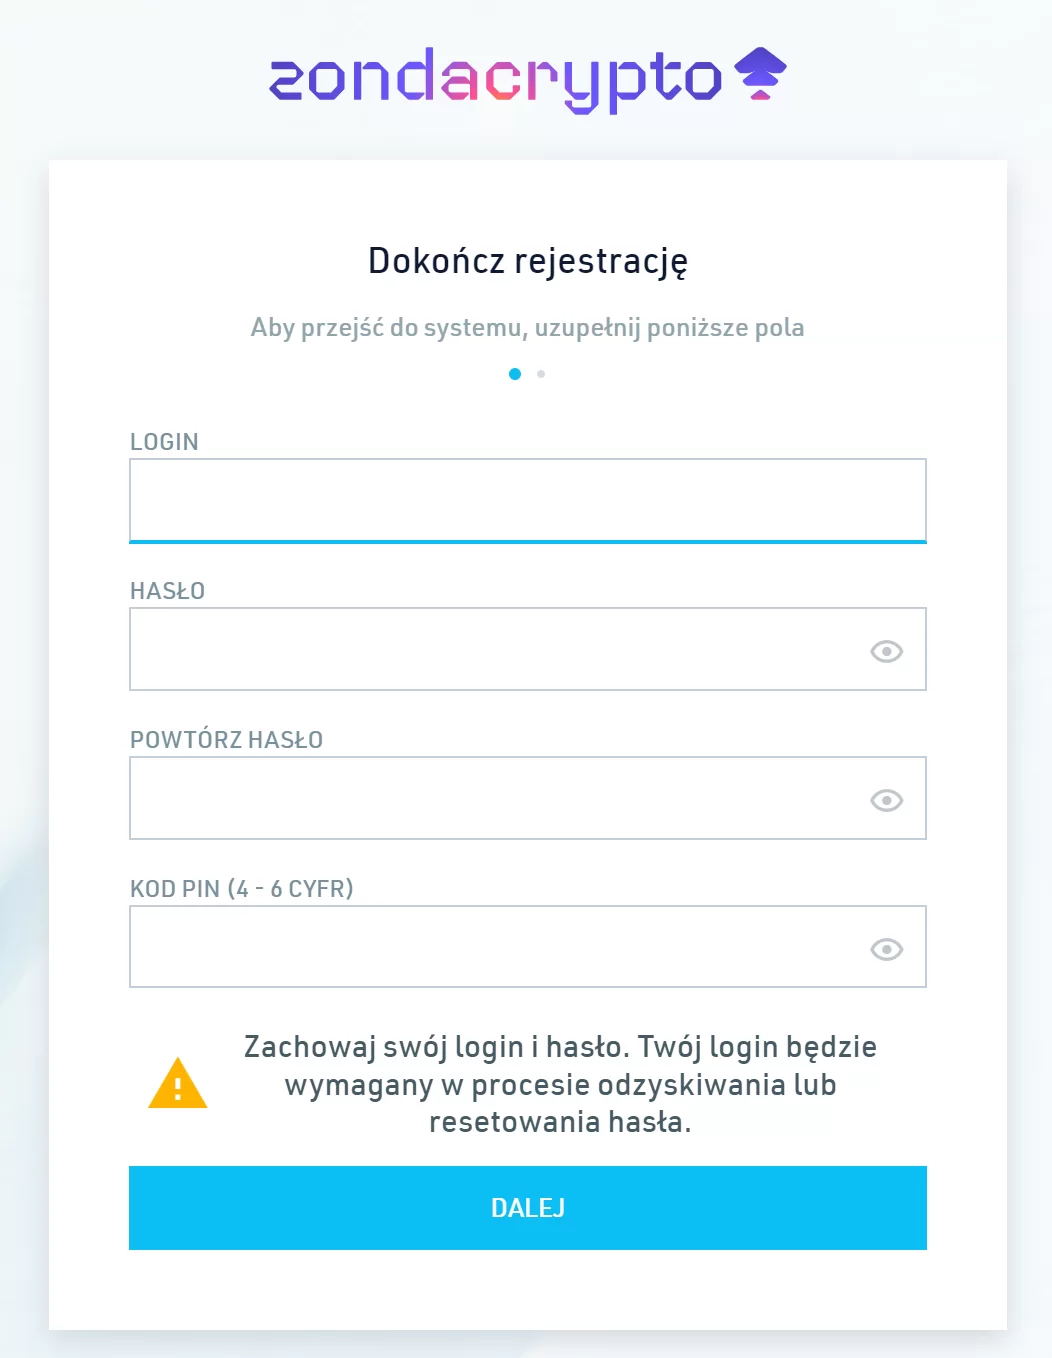This screenshot has height=1358, width=1052.
Task: Click the LOGIN field label
Action: point(164,442)
